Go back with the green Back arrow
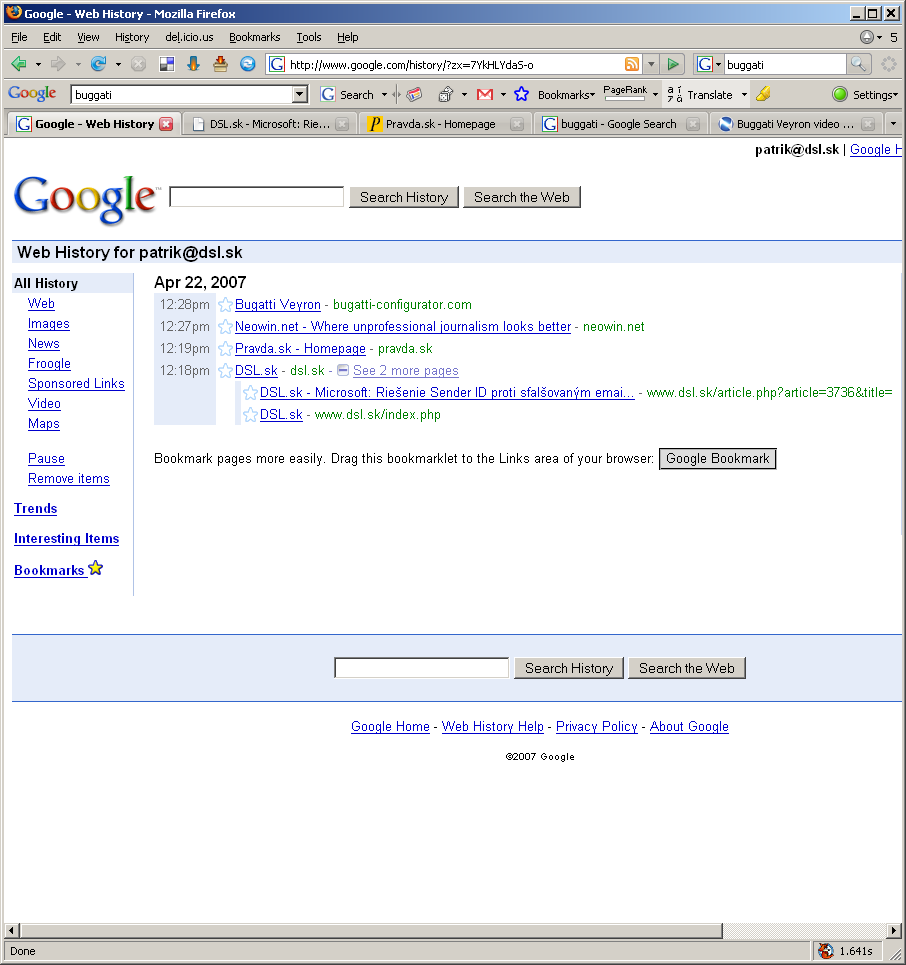The height and width of the screenshot is (965, 906). click(18, 64)
